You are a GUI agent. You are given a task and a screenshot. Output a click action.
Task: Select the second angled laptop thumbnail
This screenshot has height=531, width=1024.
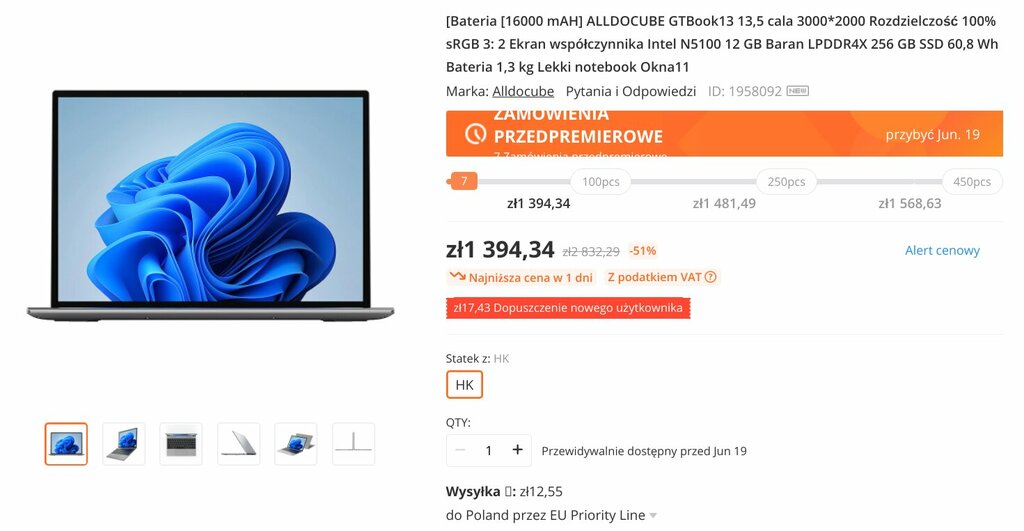click(123, 444)
